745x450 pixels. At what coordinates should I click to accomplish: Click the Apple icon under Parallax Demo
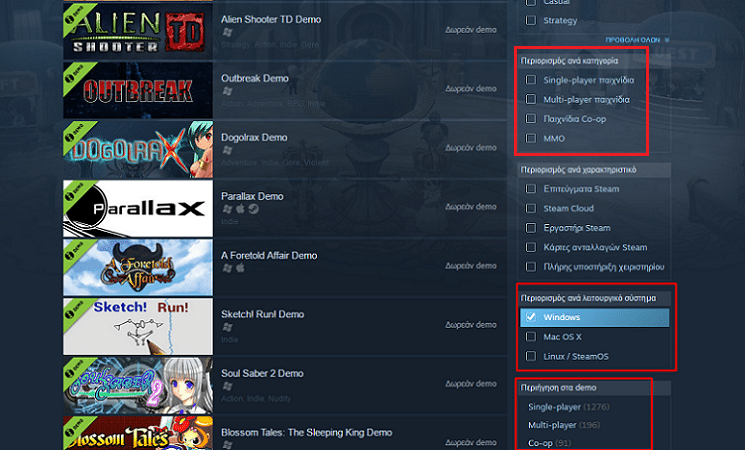(240, 209)
